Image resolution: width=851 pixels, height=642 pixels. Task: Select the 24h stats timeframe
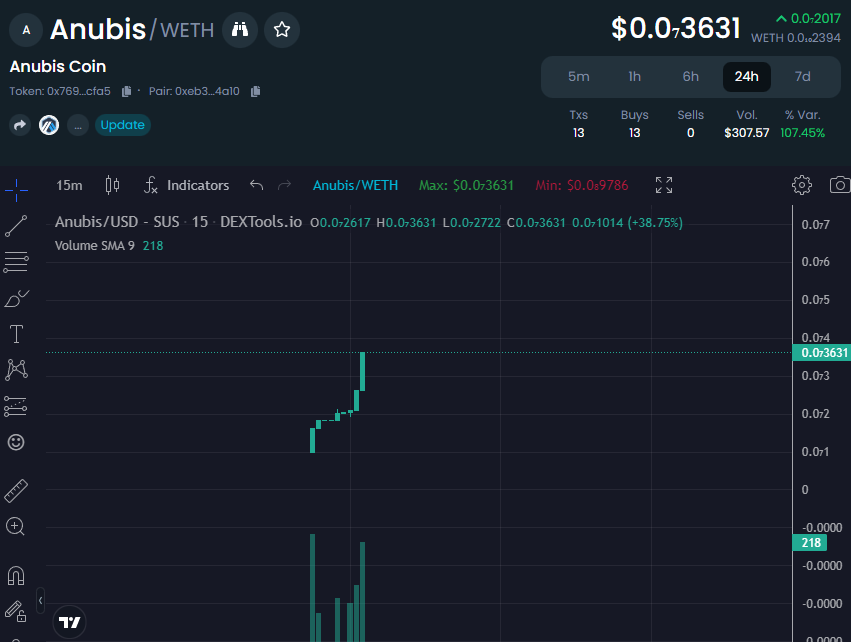click(x=747, y=77)
